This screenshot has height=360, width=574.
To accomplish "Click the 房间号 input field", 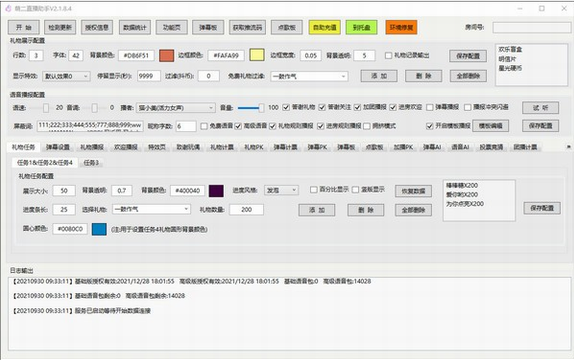I will click(x=532, y=27).
